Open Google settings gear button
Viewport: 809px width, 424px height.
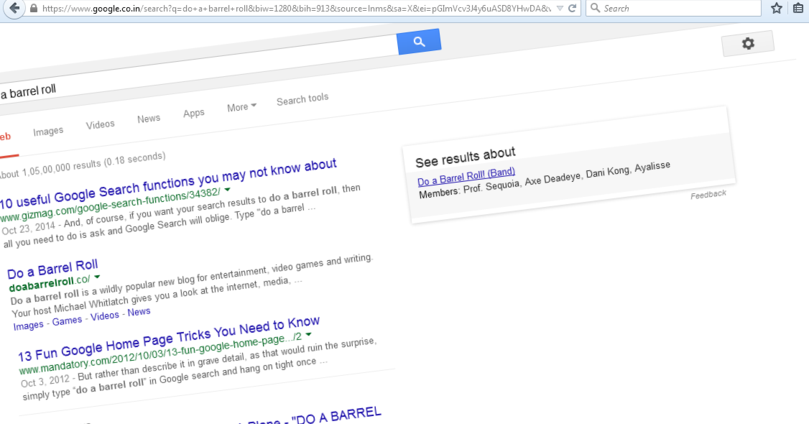point(748,44)
